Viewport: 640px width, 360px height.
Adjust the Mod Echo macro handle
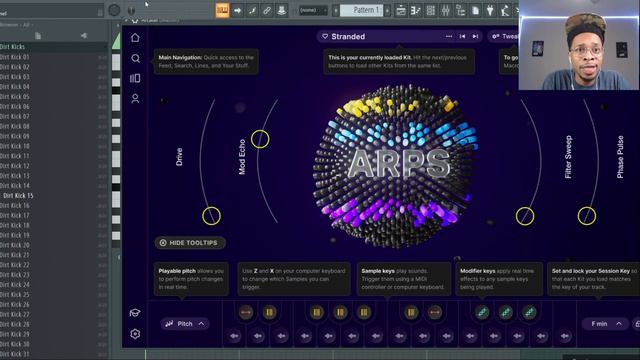[260, 139]
